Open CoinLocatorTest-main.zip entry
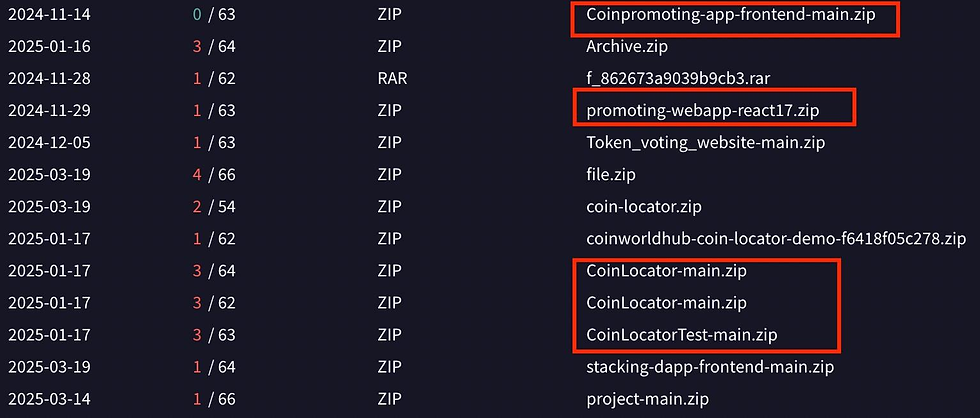The height and width of the screenshot is (418, 980). point(682,334)
